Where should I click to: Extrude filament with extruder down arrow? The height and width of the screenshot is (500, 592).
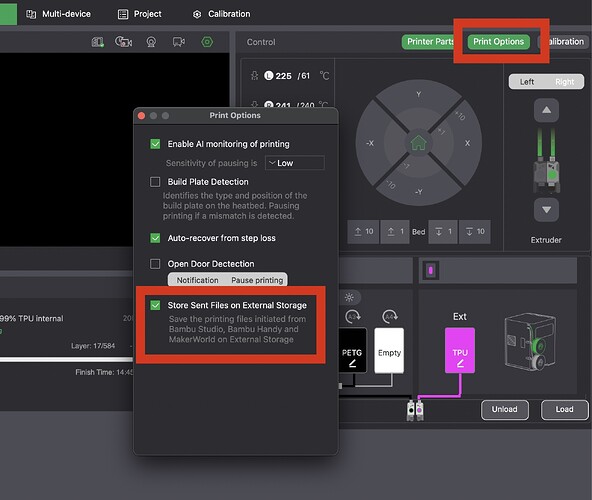click(x=546, y=210)
